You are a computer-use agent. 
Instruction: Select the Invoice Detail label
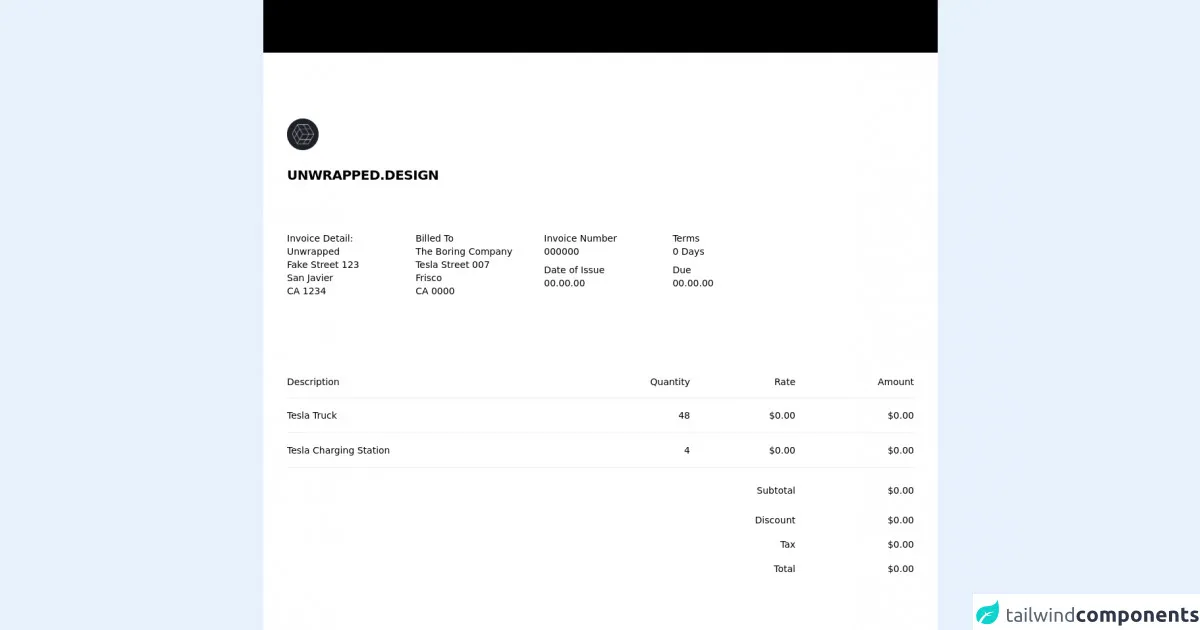pos(320,238)
